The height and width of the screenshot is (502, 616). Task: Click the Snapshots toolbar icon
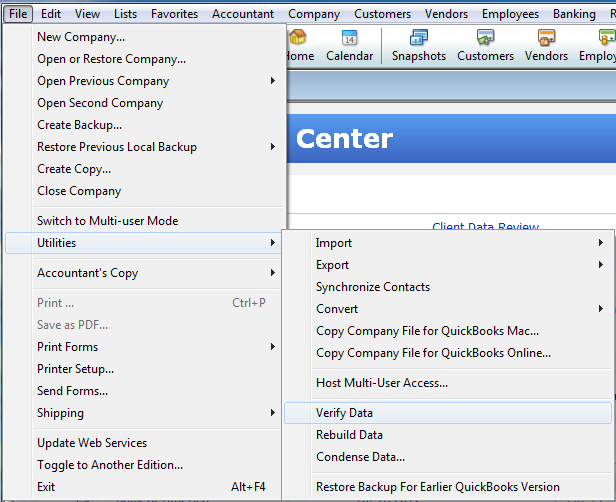418,46
